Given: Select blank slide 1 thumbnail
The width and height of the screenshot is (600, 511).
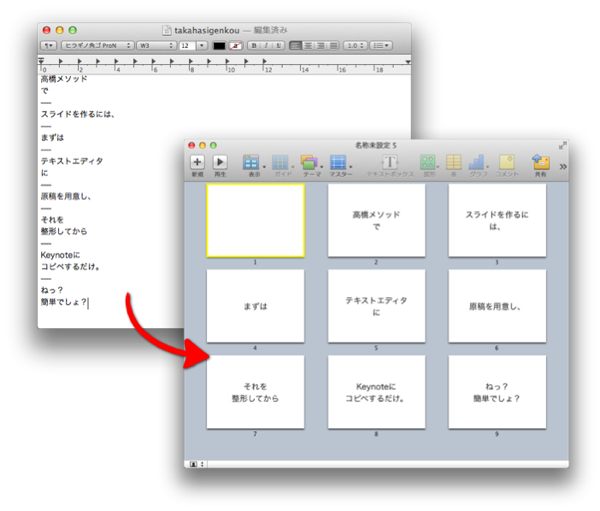Looking at the screenshot, I should click(x=256, y=220).
